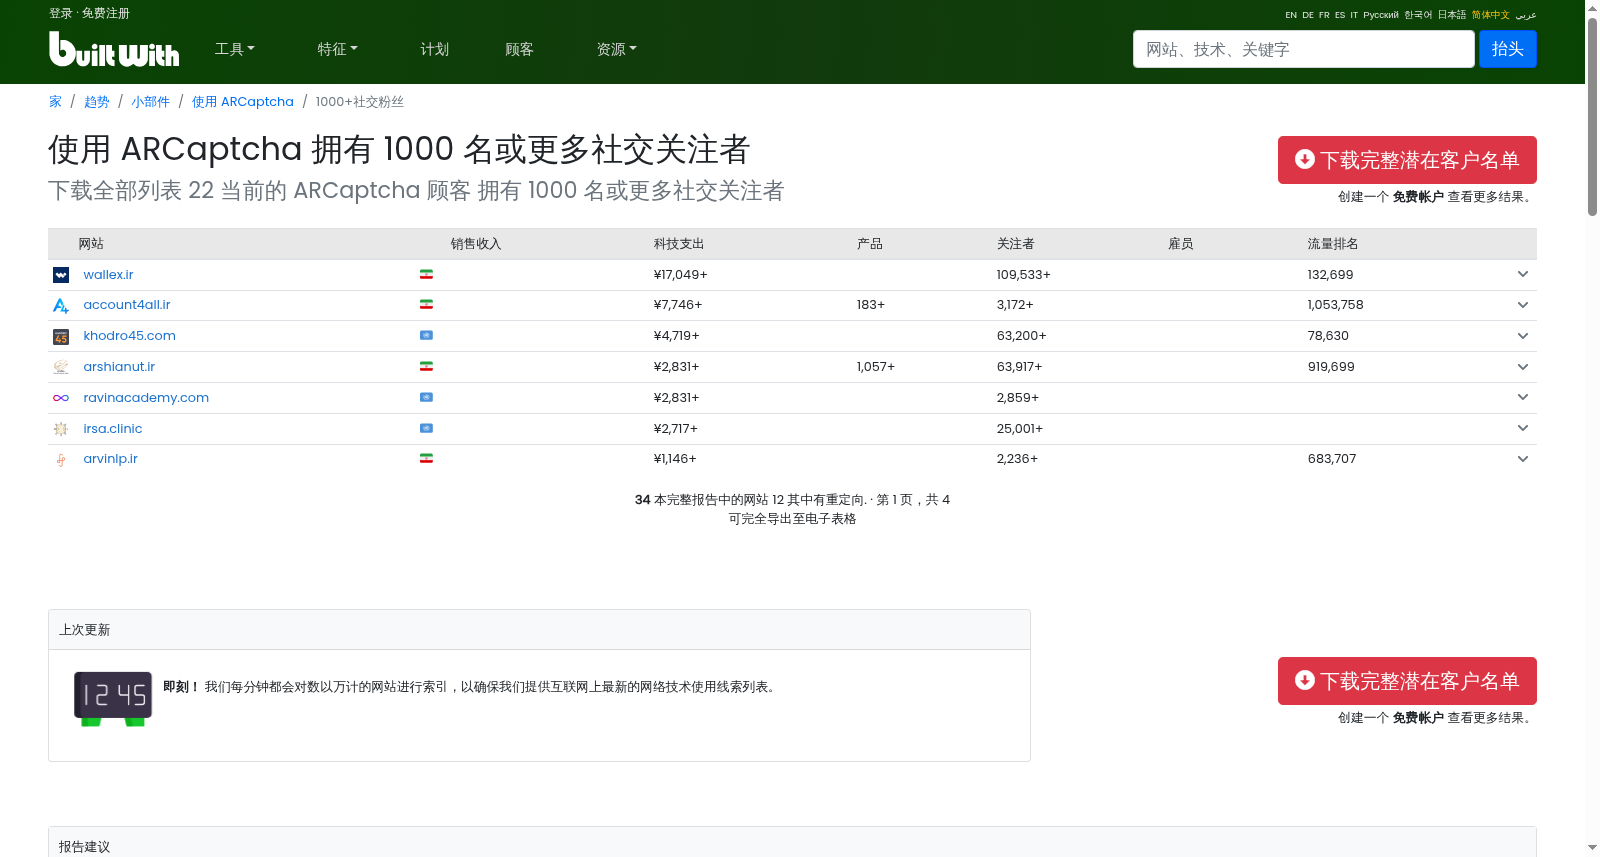The width and height of the screenshot is (1600, 857).
Task: Click the ¥17,049+ spend value
Action: 680,275
